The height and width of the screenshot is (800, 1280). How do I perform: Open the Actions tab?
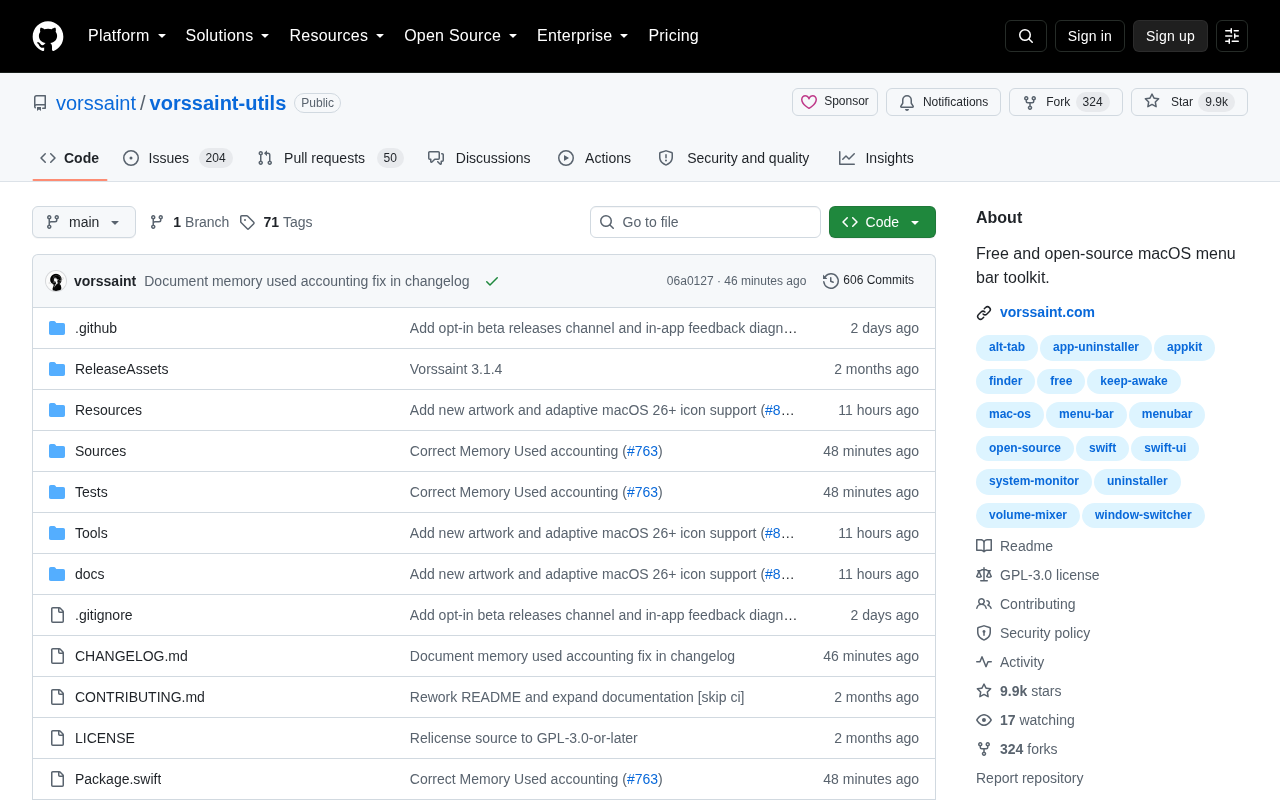(594, 158)
